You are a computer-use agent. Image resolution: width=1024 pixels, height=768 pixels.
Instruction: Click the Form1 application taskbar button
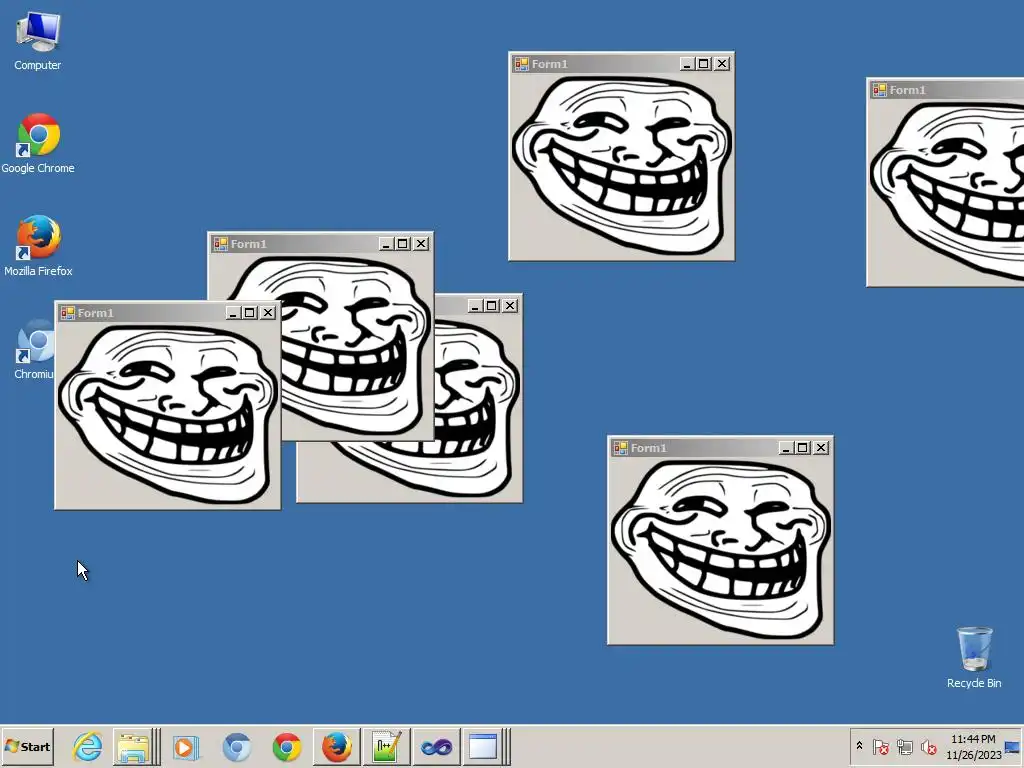point(484,746)
